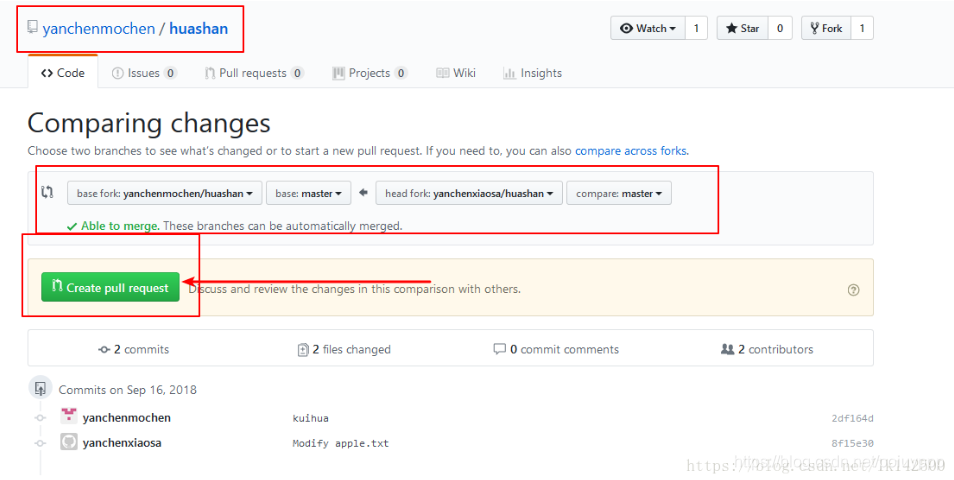Switch to the Projects tab

pyautogui.click(x=369, y=73)
